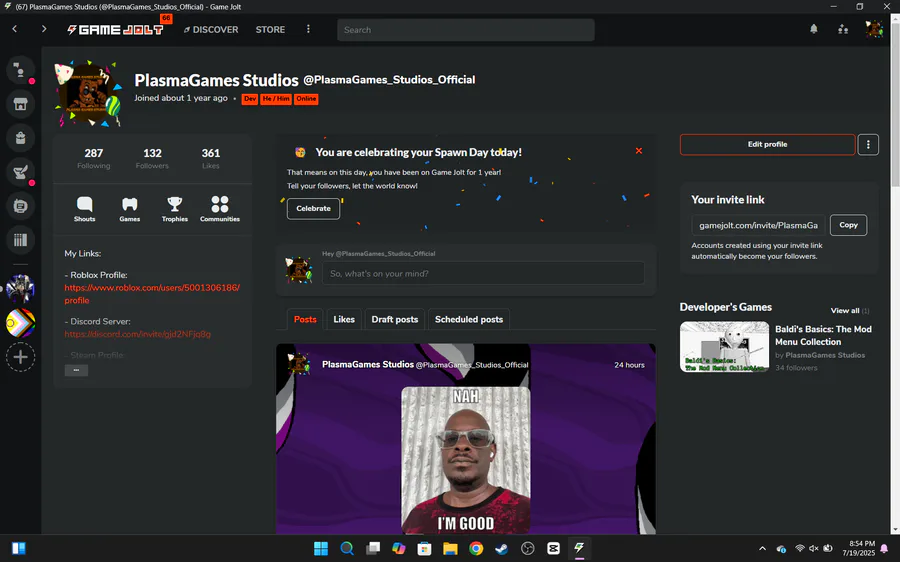Copy the invite link
The width and height of the screenshot is (900, 562).
[x=848, y=225]
